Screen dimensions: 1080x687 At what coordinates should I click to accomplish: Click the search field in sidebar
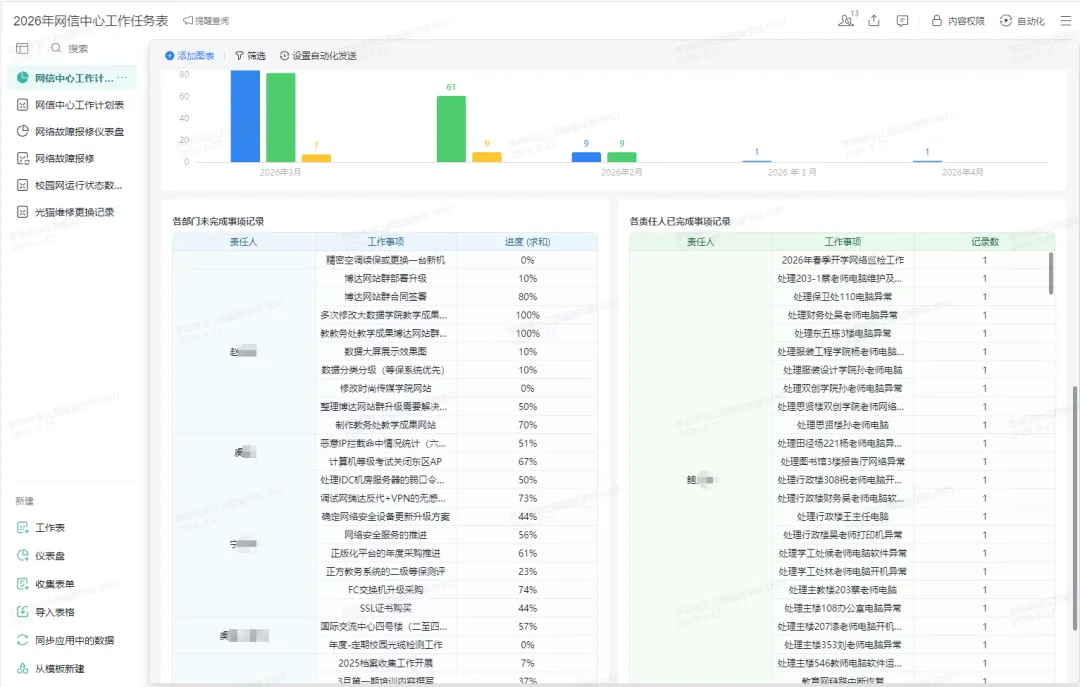pos(78,48)
